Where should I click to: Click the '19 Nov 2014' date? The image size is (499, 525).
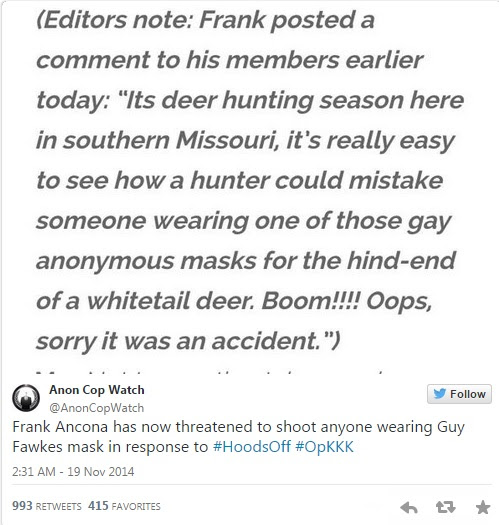point(100,472)
